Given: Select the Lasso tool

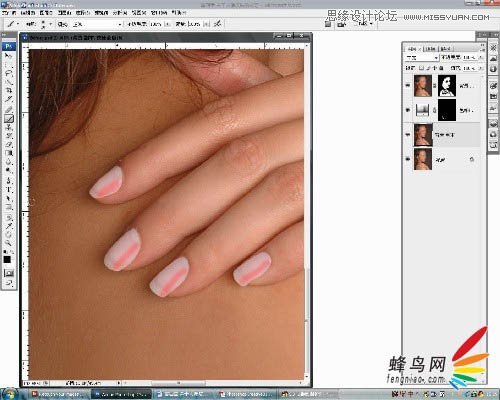Looking at the screenshot, I should point(8,73).
